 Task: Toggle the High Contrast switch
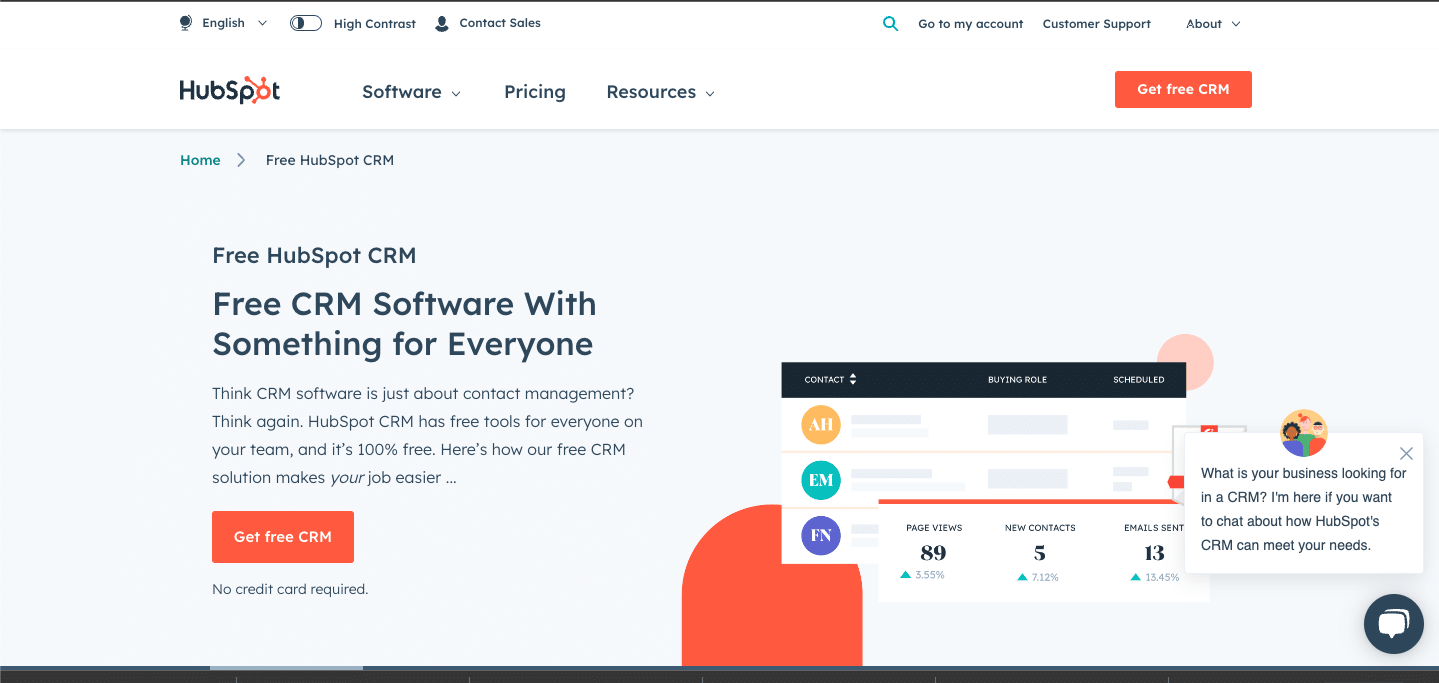[x=306, y=23]
